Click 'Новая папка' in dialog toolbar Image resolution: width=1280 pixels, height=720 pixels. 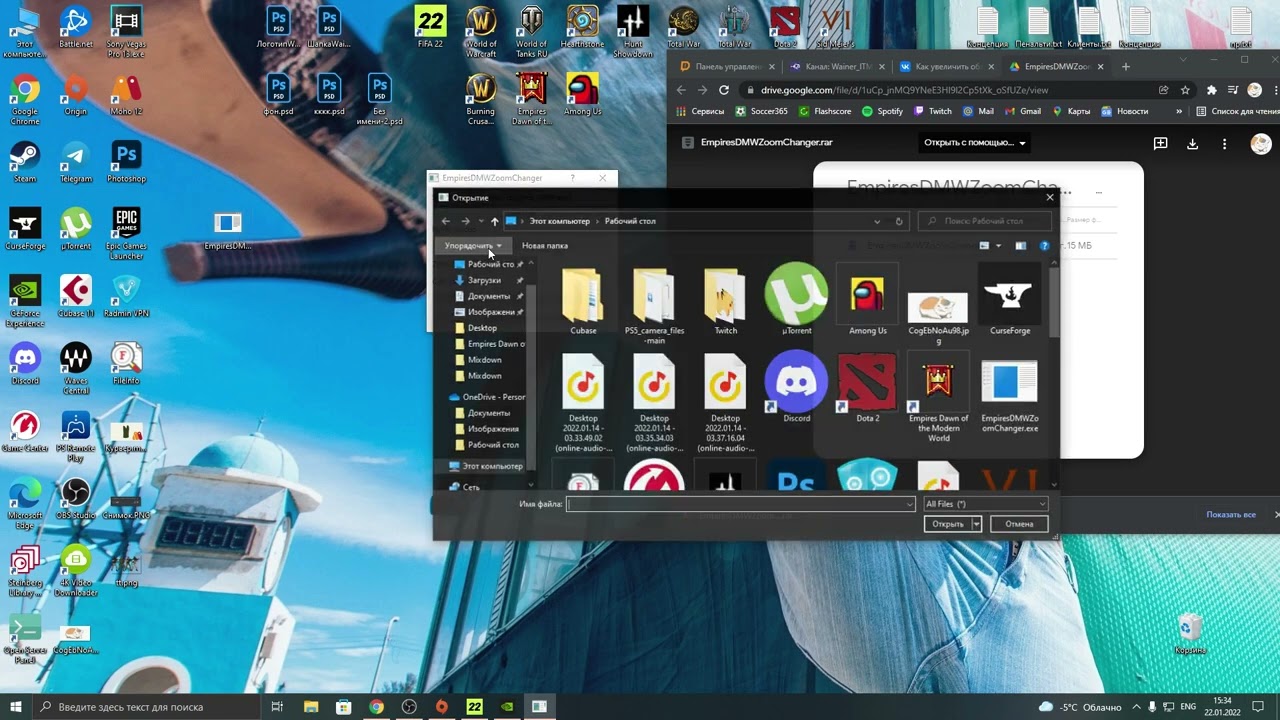pos(544,246)
